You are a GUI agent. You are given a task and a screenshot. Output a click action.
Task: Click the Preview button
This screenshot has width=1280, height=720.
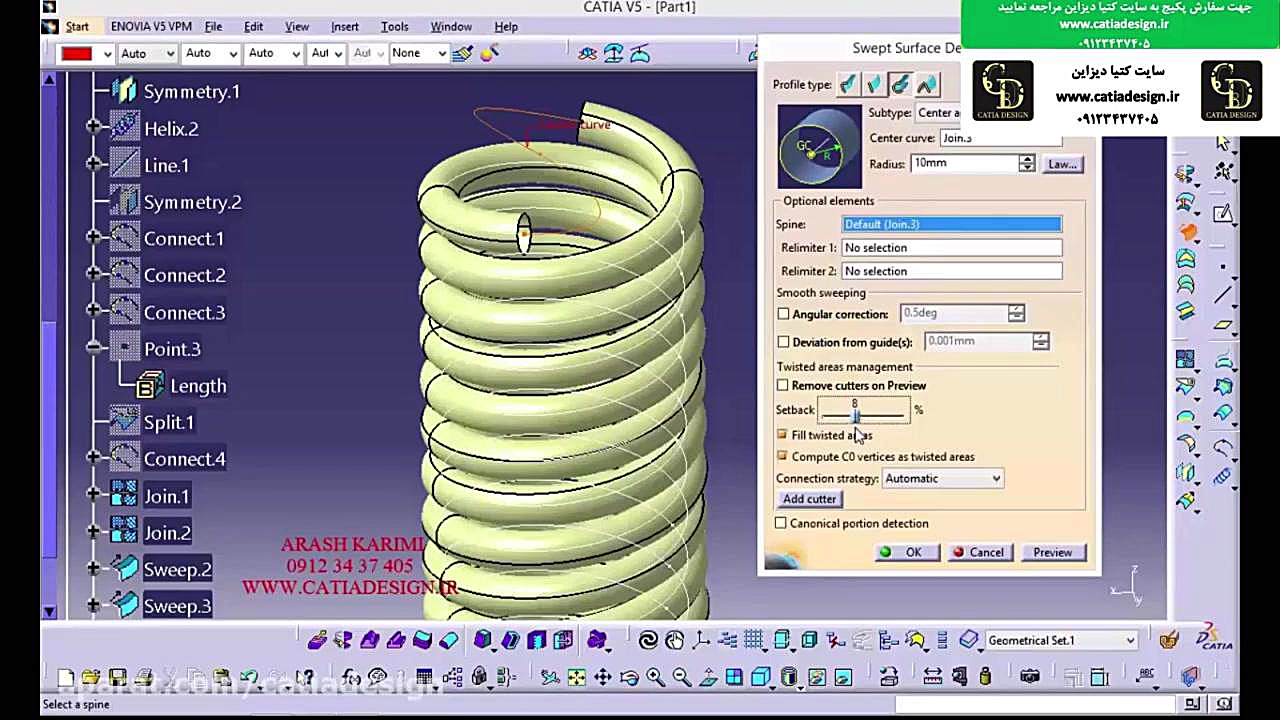click(x=1052, y=552)
